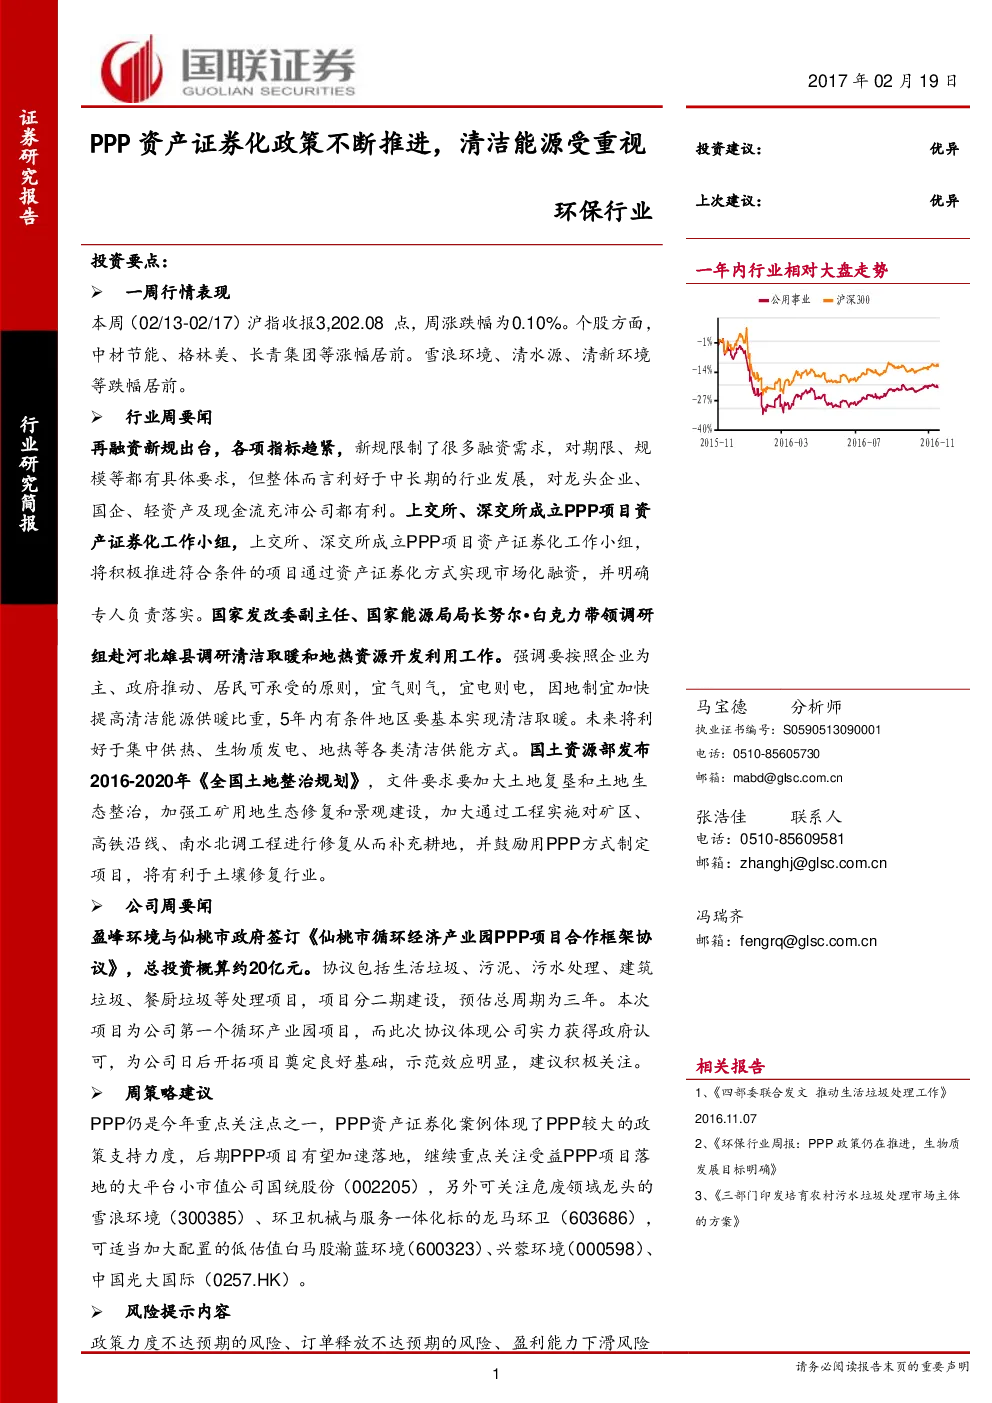Click the arrow bullet beside 一周行情表现
This screenshot has width=992, height=1403.
click(97, 292)
